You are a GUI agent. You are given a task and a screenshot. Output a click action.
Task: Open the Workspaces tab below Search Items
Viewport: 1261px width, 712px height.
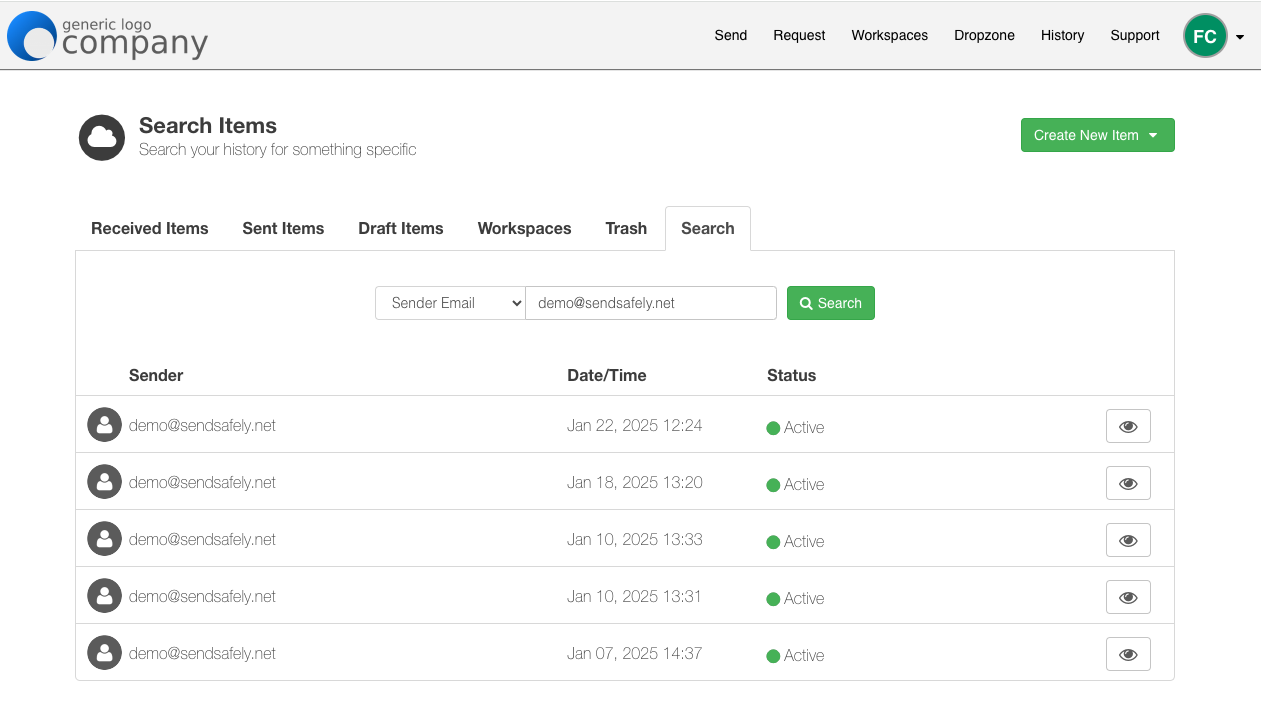pyautogui.click(x=524, y=228)
